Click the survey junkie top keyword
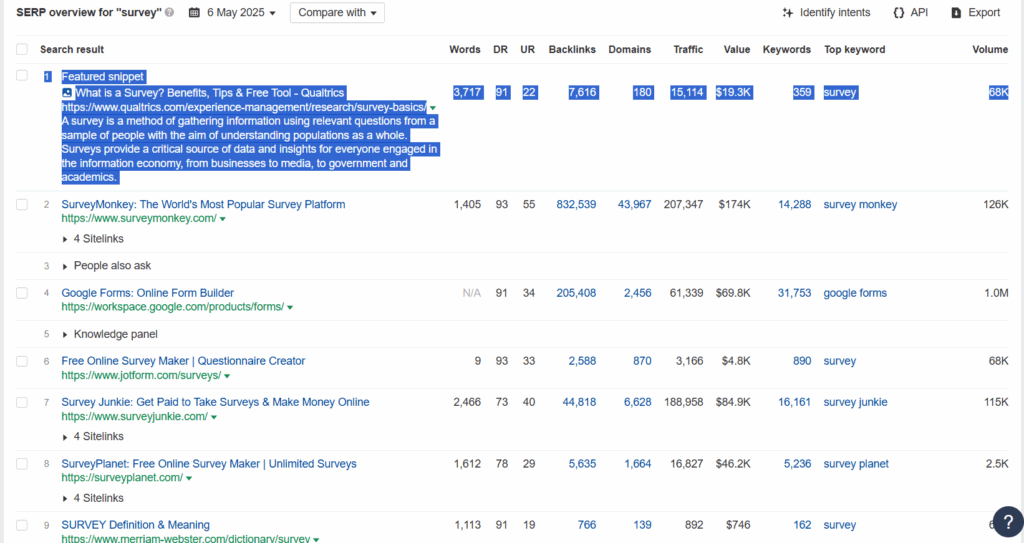Image resolution: width=1024 pixels, height=543 pixels. 855,402
